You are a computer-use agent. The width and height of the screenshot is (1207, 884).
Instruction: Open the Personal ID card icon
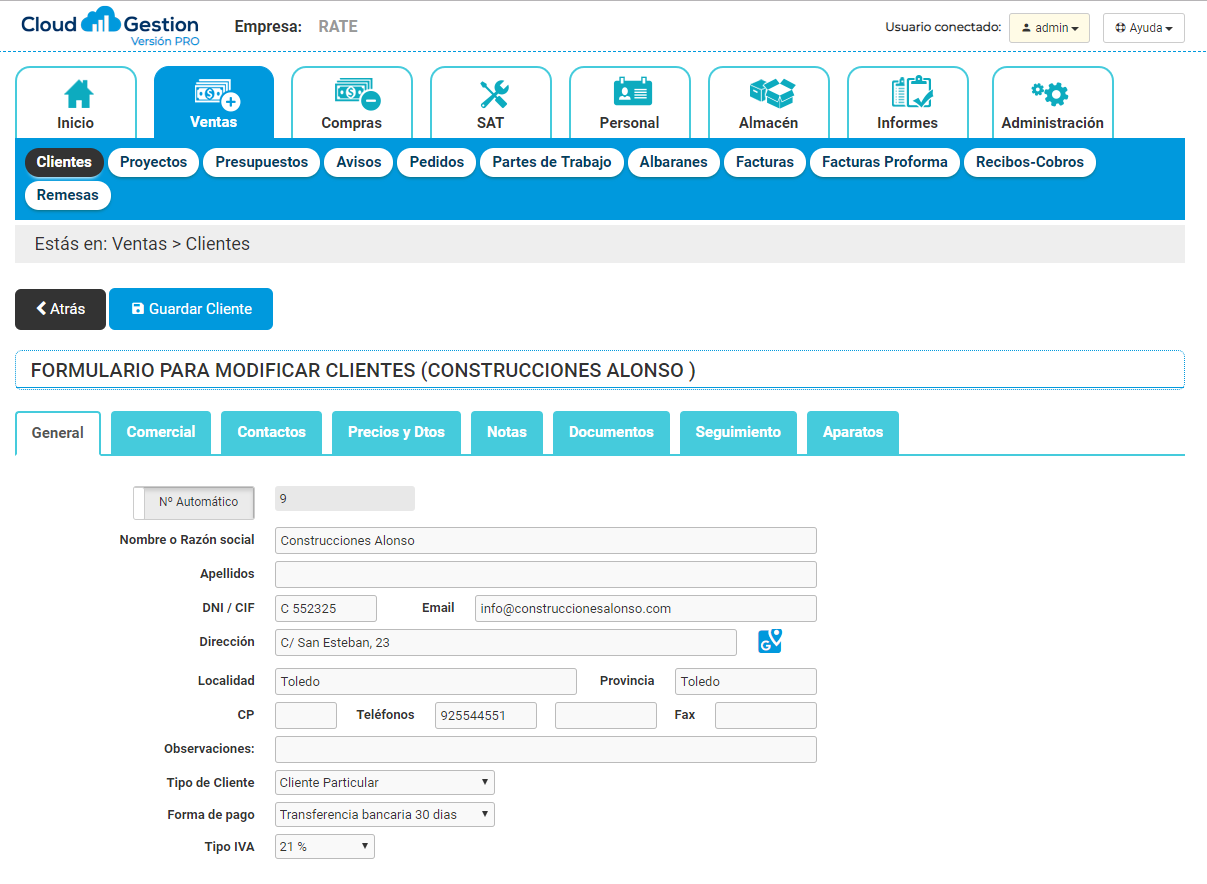632,92
